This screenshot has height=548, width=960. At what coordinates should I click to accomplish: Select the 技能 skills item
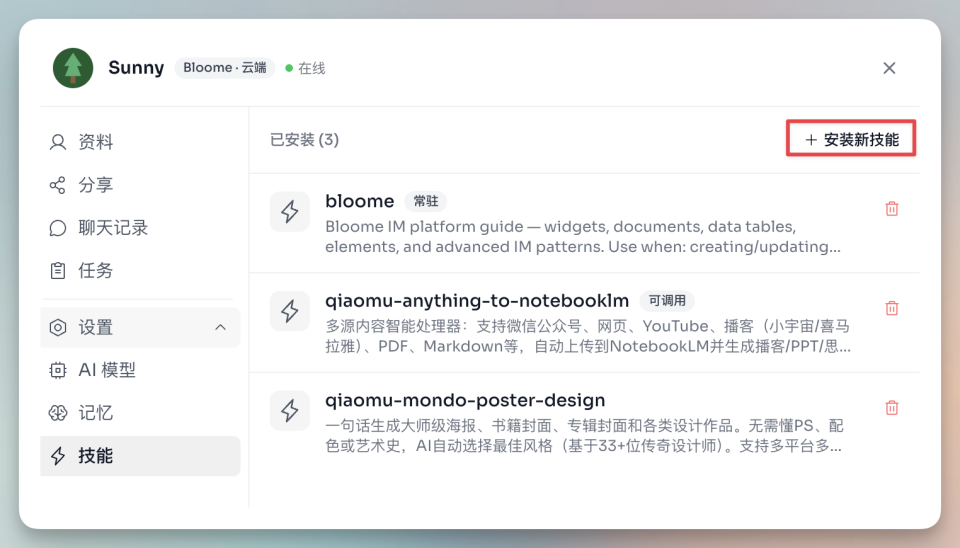140,456
